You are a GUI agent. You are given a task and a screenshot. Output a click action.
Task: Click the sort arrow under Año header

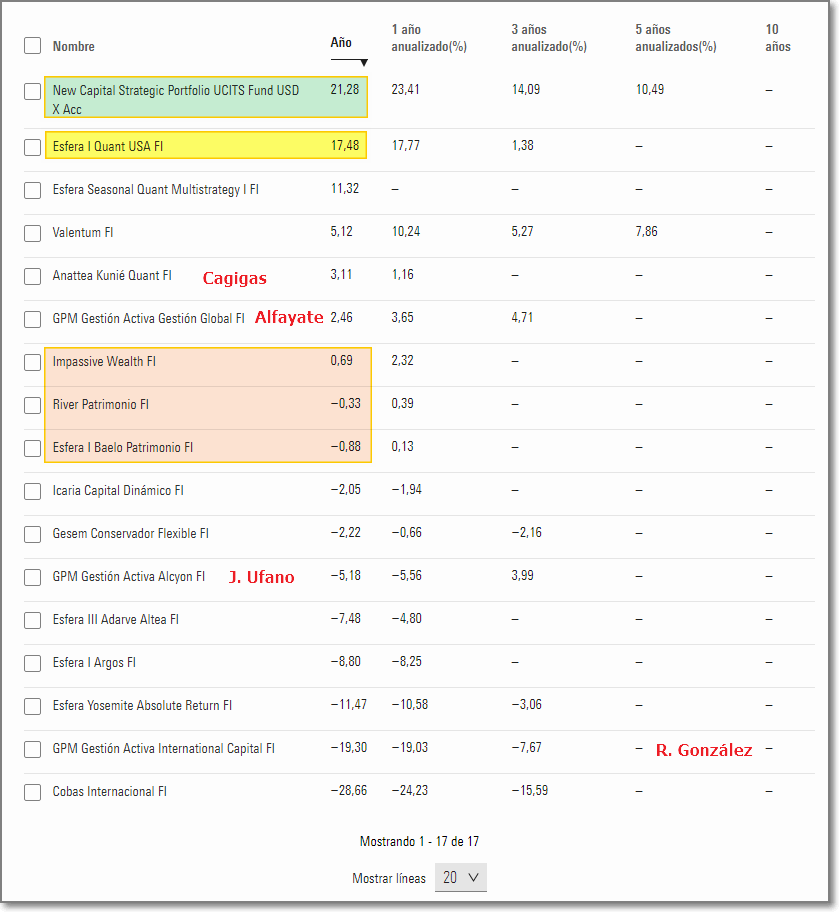pyautogui.click(x=364, y=62)
